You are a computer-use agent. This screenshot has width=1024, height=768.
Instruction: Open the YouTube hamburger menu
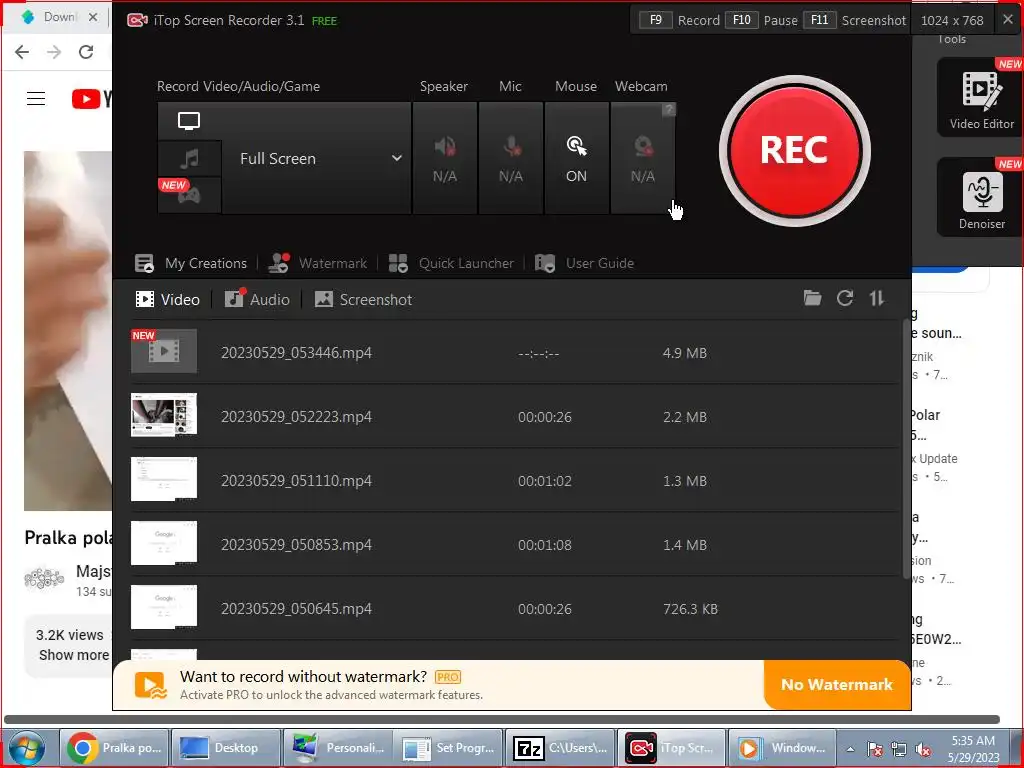[x=36, y=99]
